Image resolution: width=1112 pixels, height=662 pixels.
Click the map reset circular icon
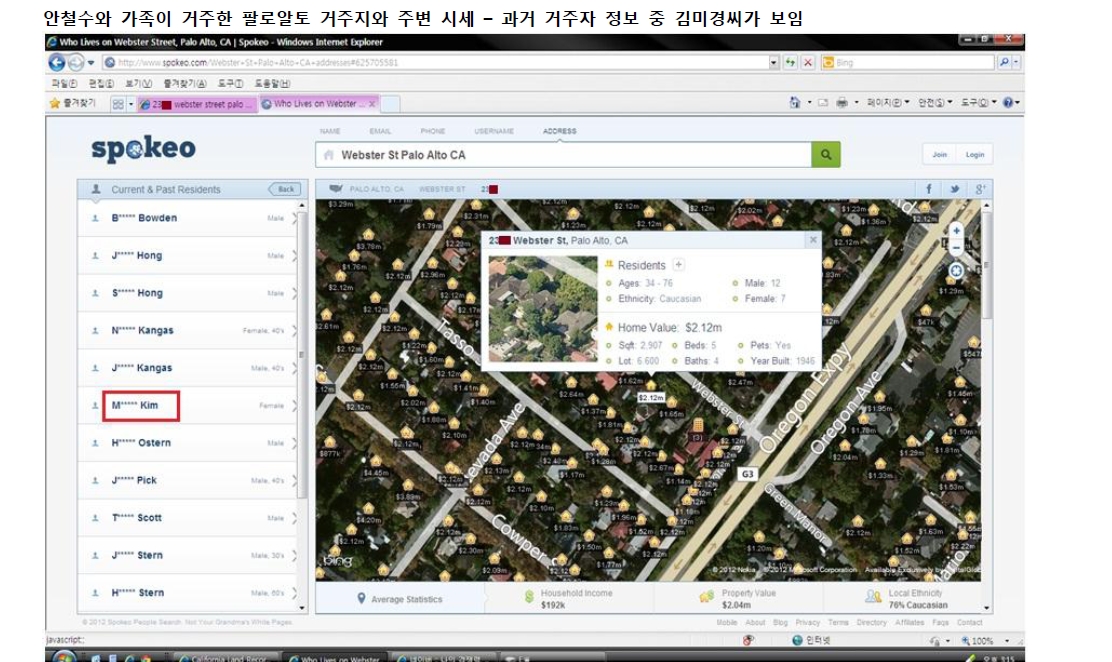(956, 270)
